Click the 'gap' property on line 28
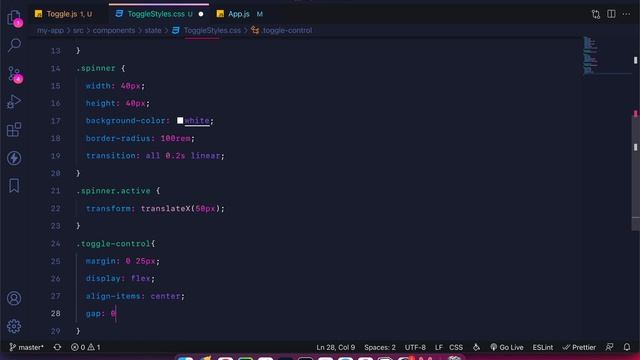This screenshot has height=360, width=640. click(93, 313)
